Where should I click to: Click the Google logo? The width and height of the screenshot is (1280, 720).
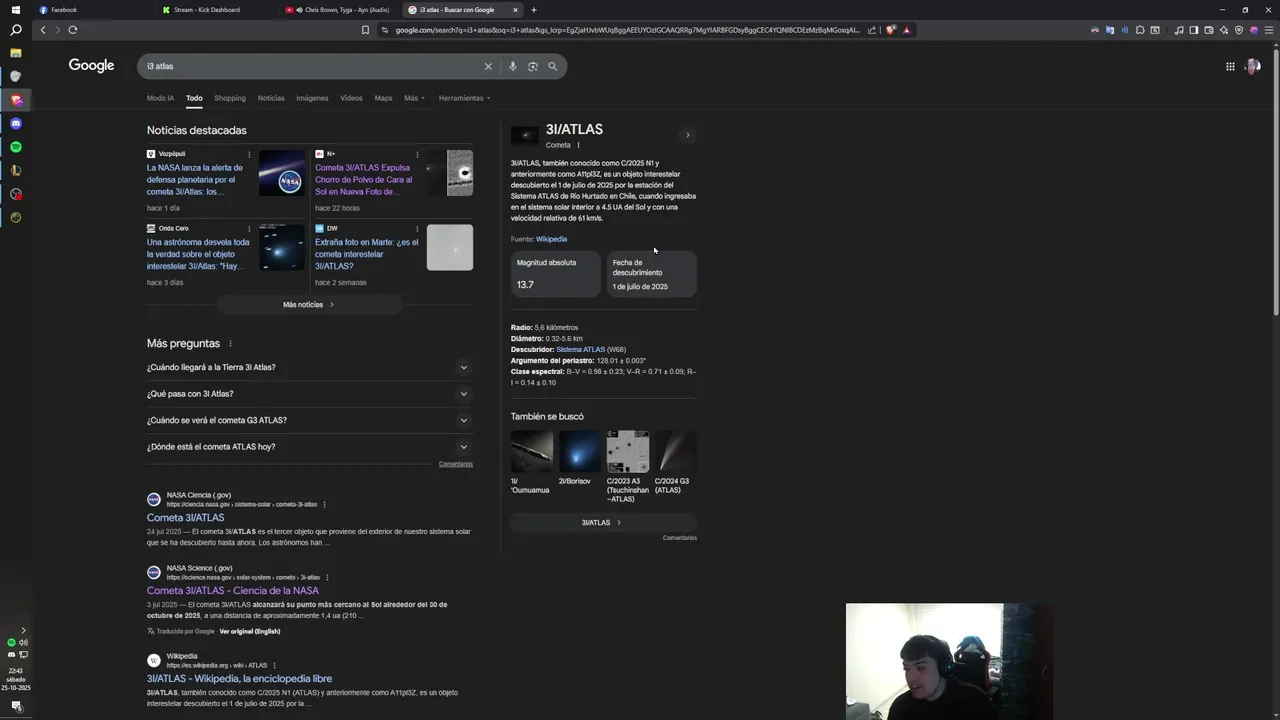[91, 66]
